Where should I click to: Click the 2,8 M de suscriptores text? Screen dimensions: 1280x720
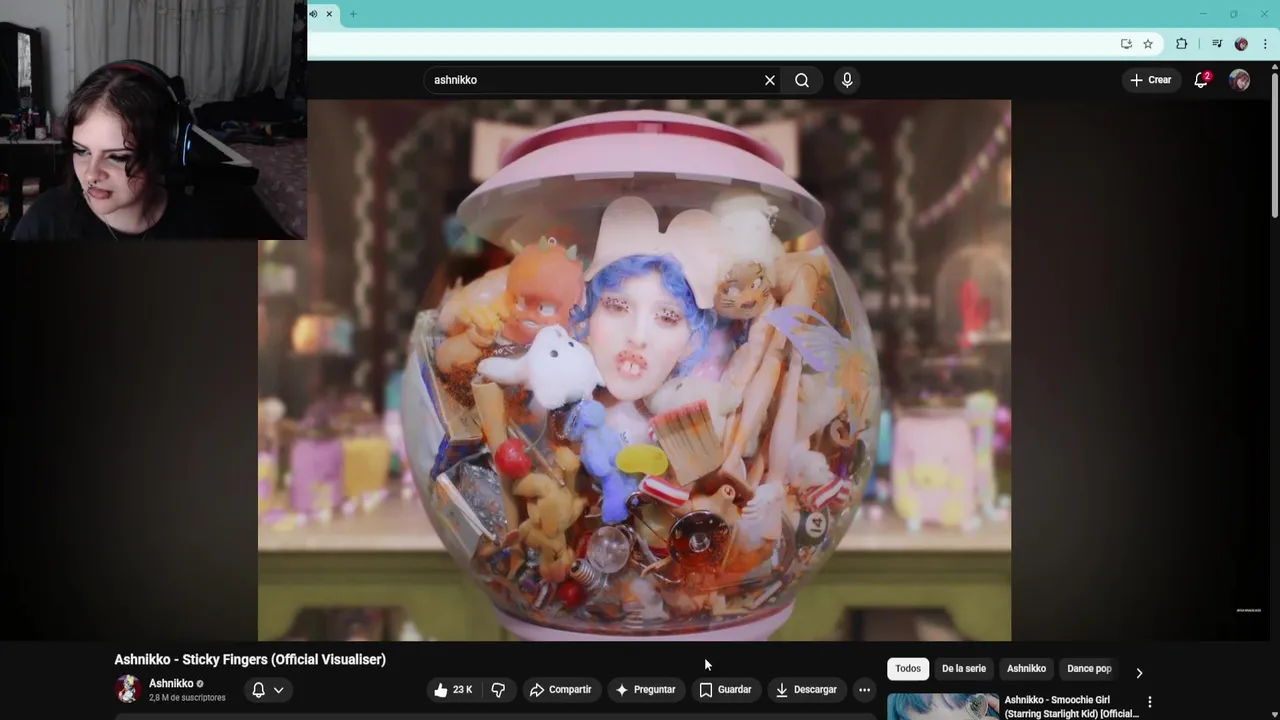click(187, 698)
